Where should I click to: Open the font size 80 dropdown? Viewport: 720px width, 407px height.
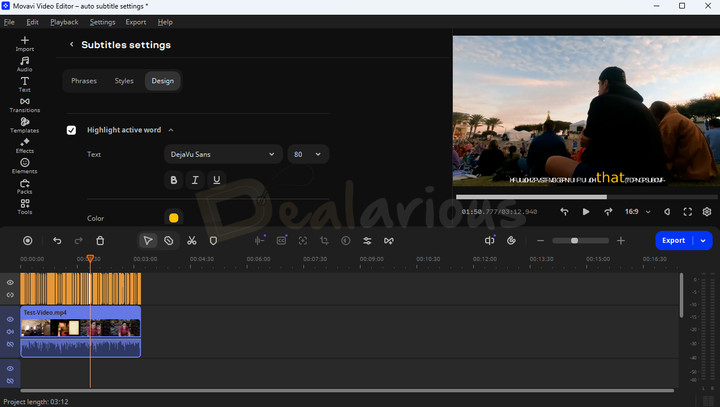click(308, 154)
